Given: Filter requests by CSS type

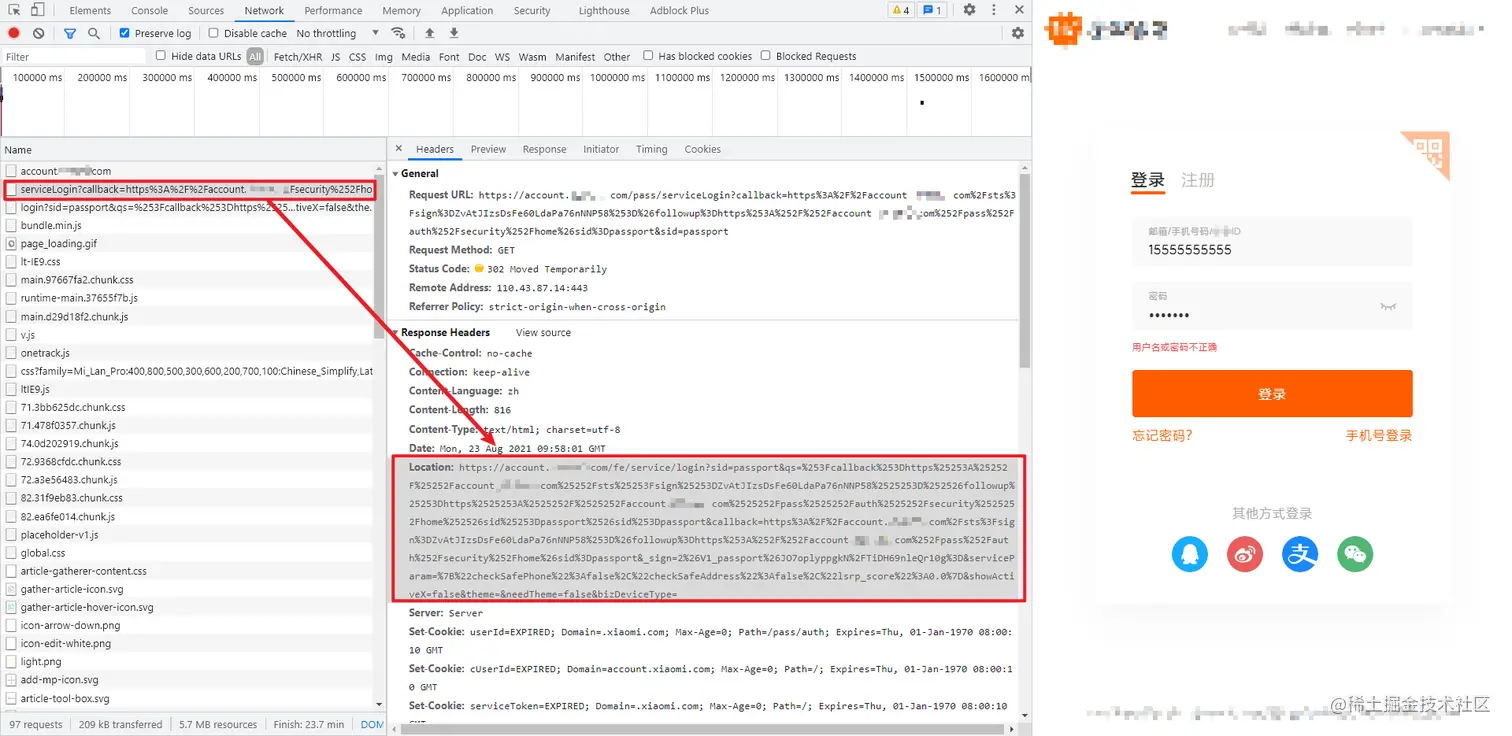Looking at the screenshot, I should [x=357, y=57].
